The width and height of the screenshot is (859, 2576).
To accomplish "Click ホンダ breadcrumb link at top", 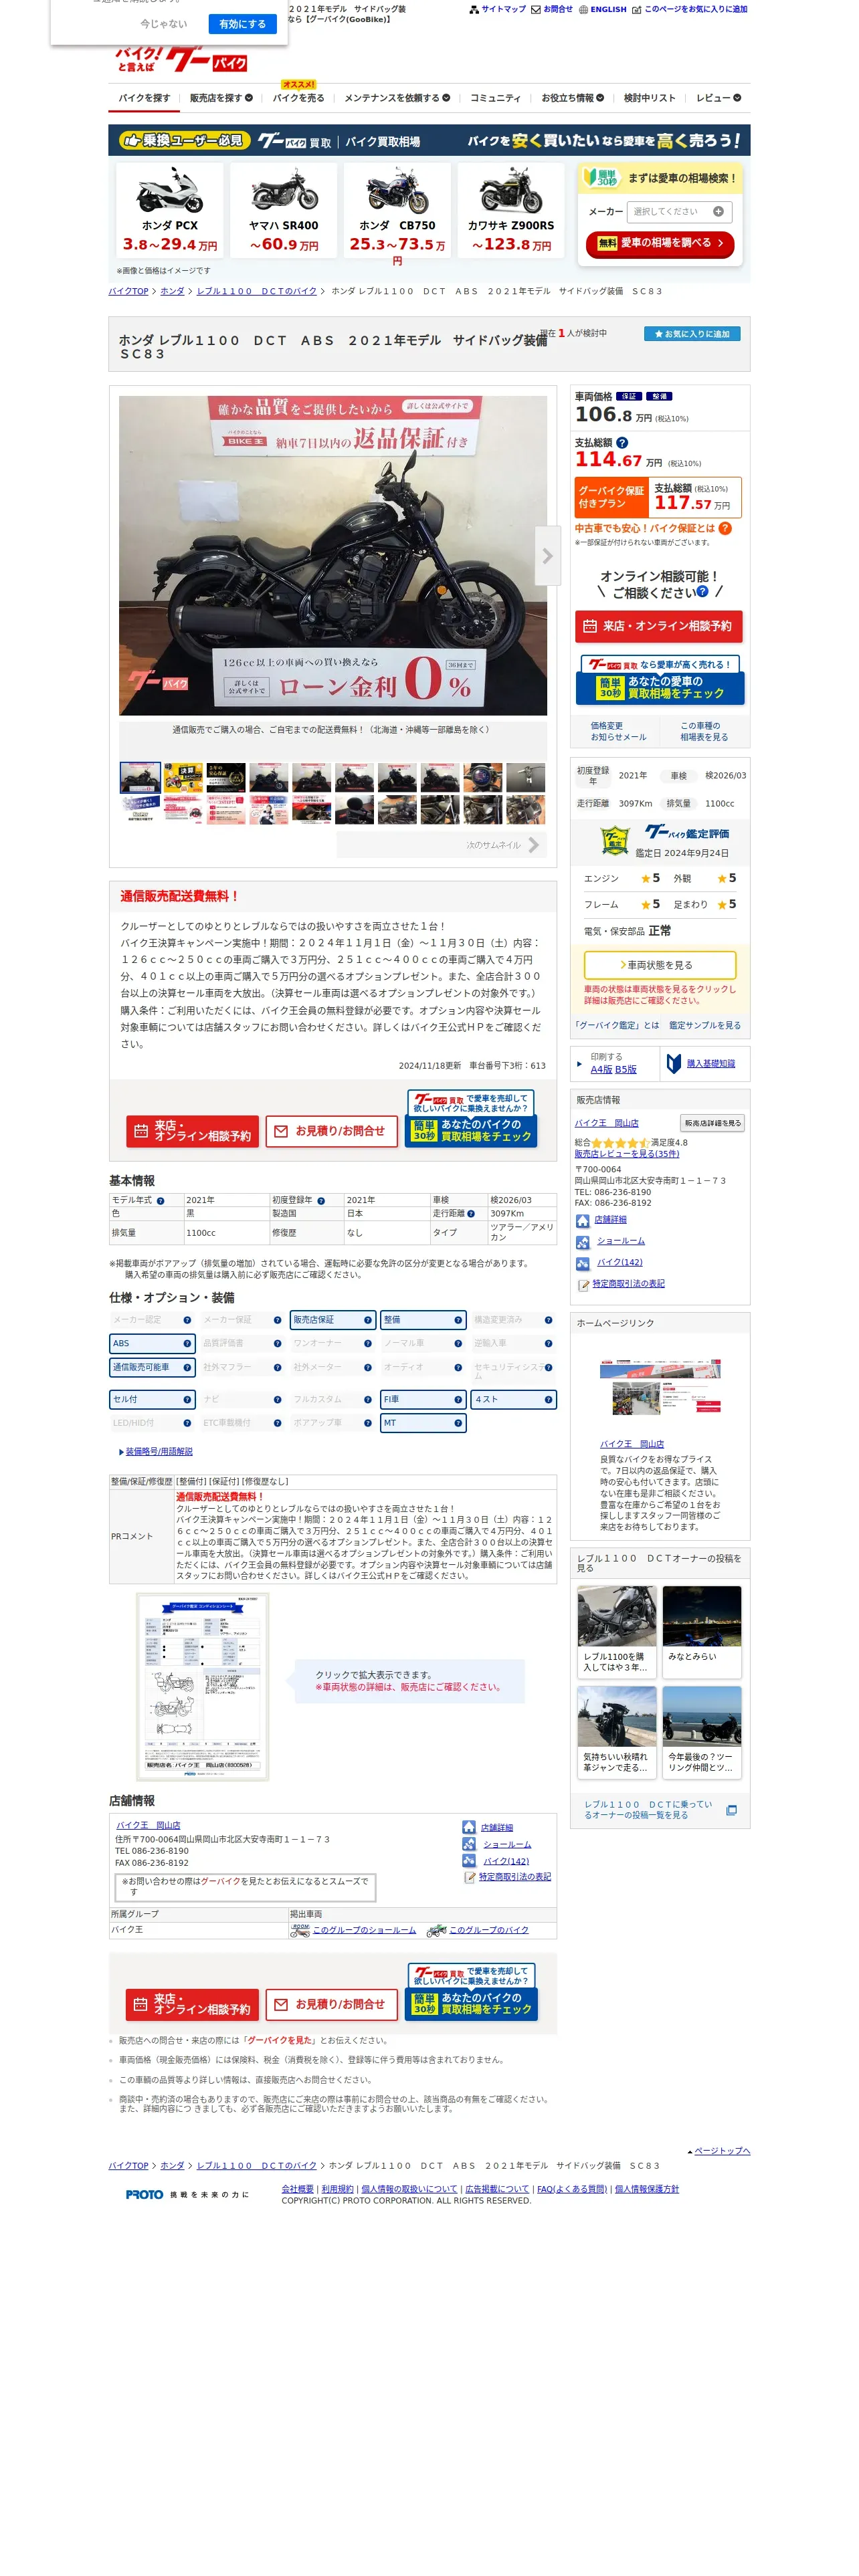I will click(x=172, y=291).
